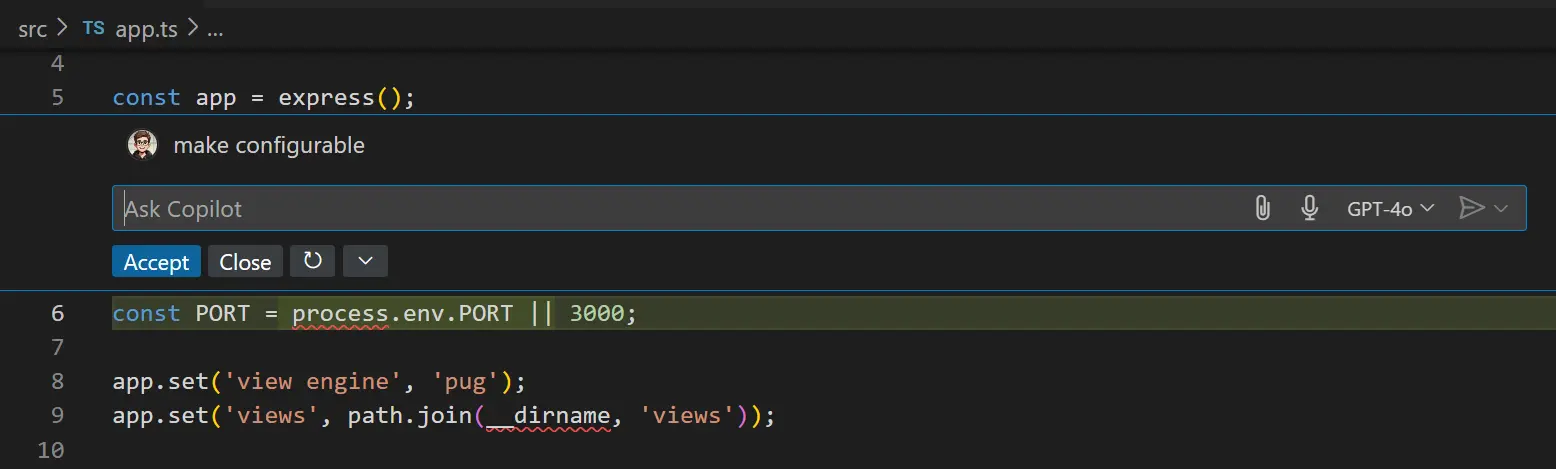Open more actions dropdown next to rerun
This screenshot has height=469, width=1556.
(365, 261)
